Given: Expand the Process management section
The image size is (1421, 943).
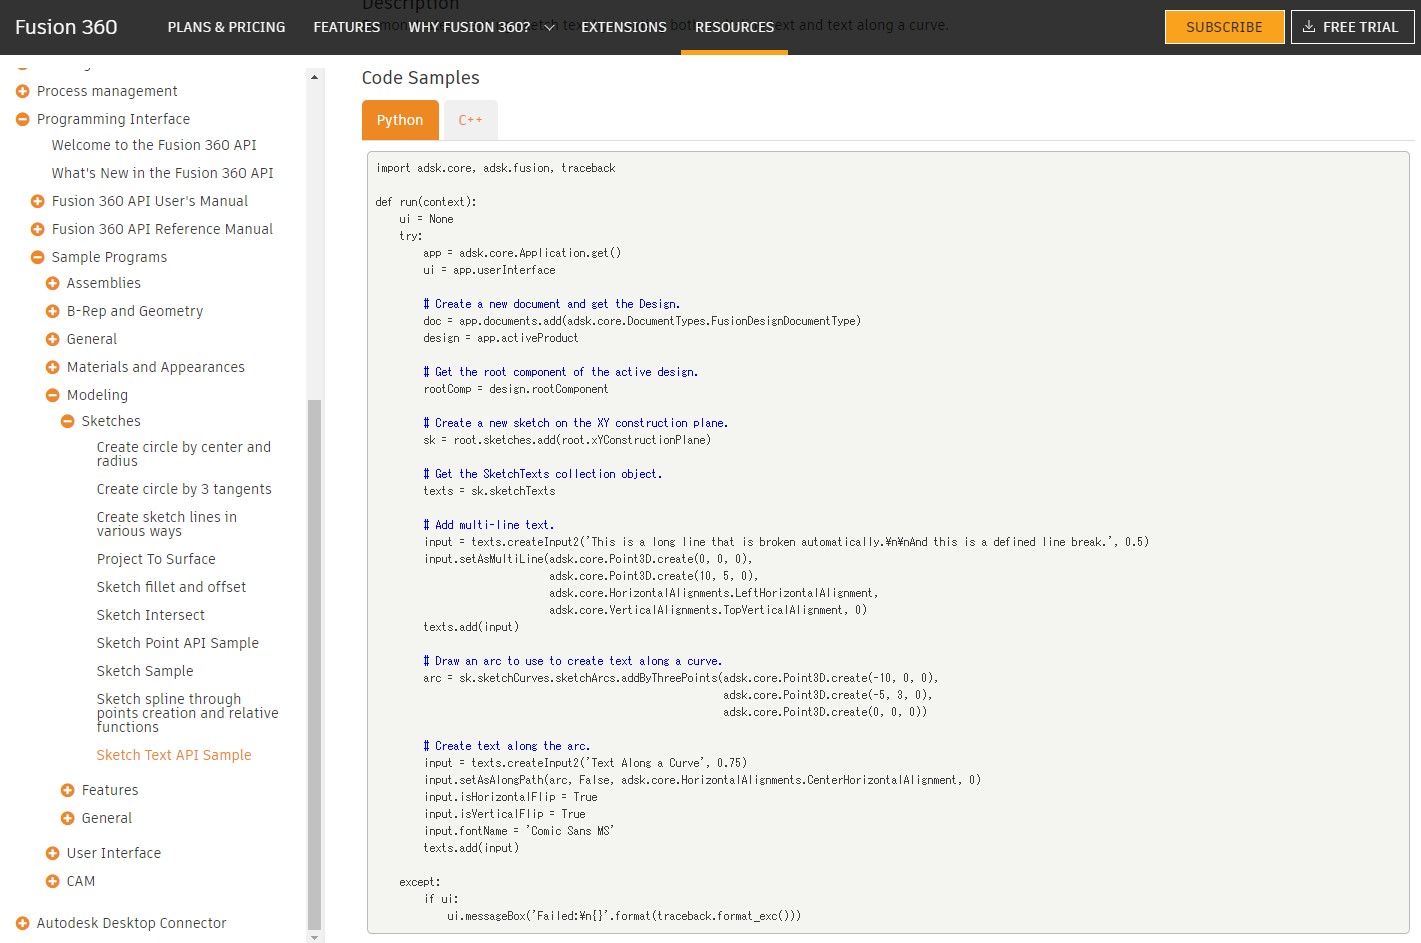Looking at the screenshot, I should (22, 91).
